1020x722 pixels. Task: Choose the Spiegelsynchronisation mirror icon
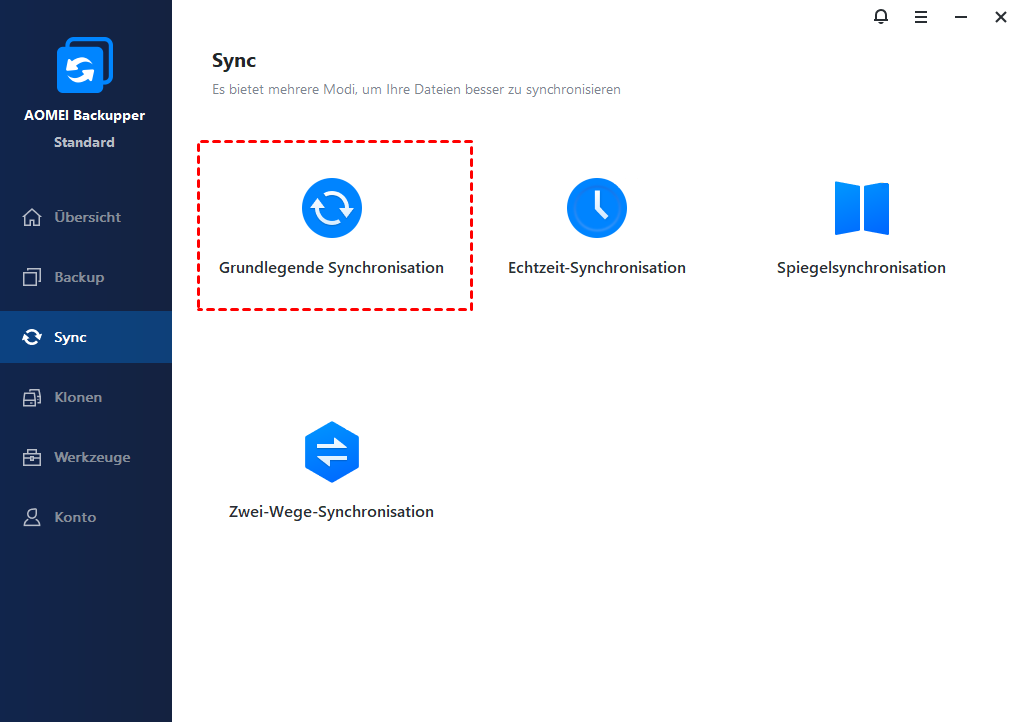point(862,208)
